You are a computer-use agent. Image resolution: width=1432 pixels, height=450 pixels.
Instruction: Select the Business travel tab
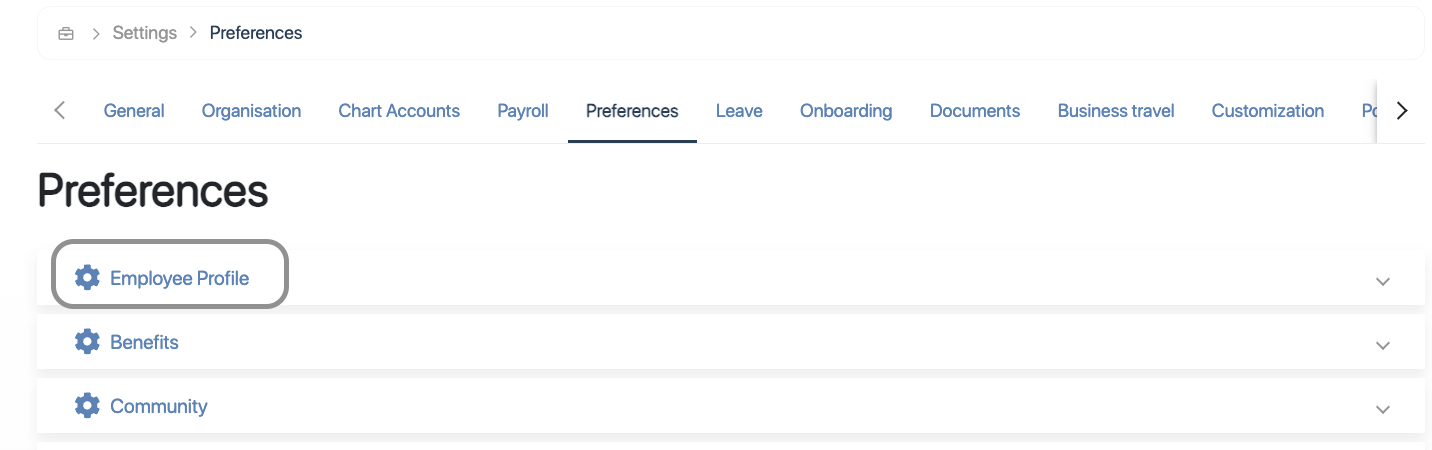click(x=1116, y=111)
